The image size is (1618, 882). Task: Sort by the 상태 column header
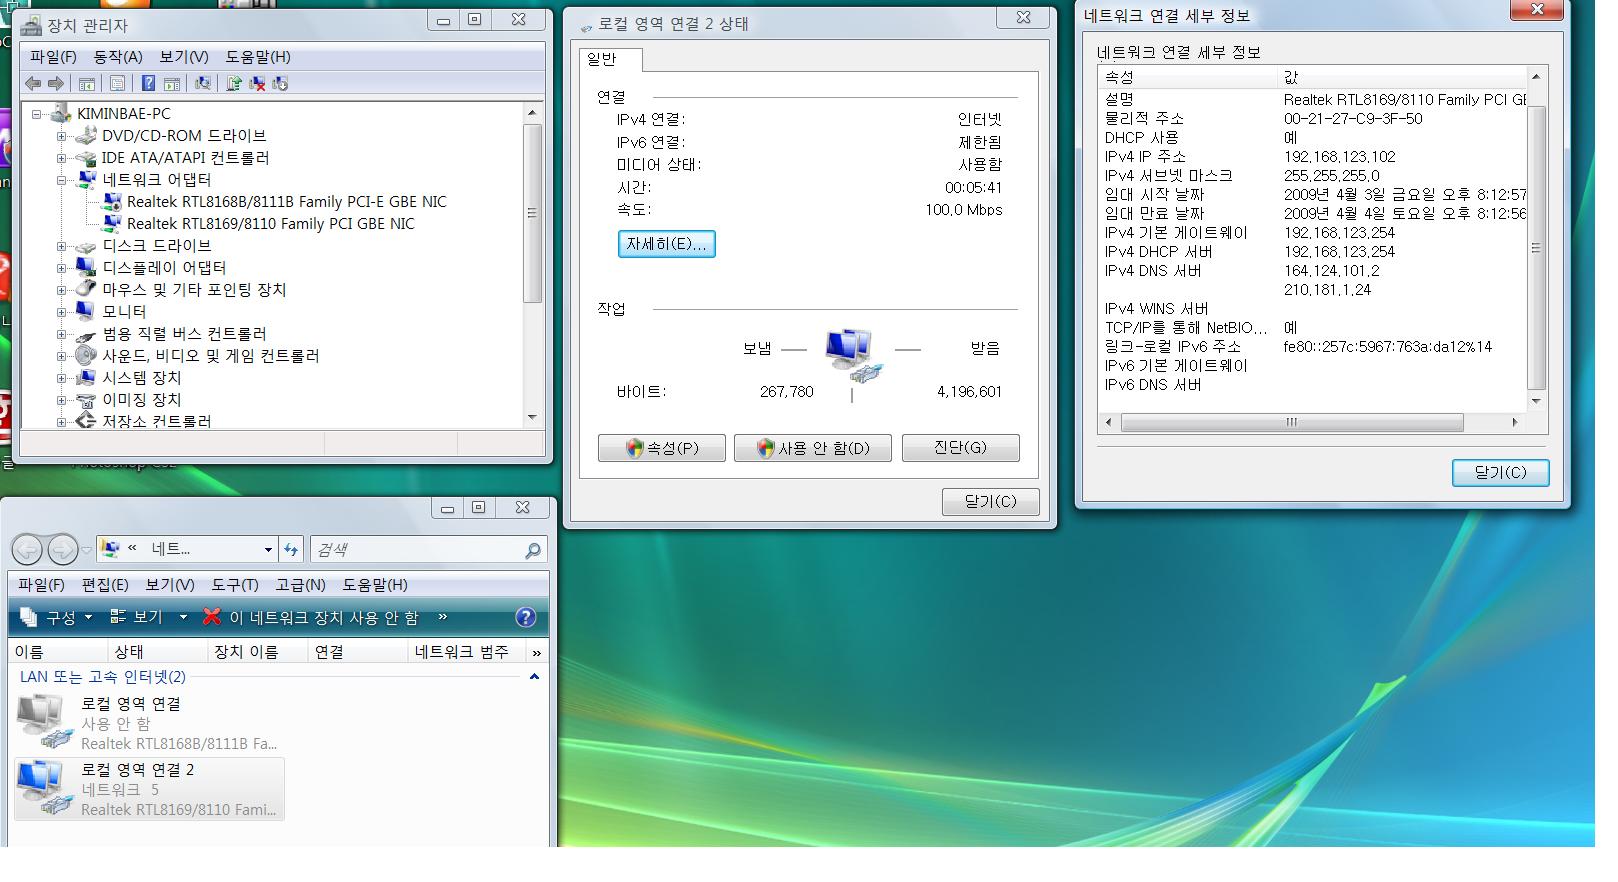click(x=159, y=652)
